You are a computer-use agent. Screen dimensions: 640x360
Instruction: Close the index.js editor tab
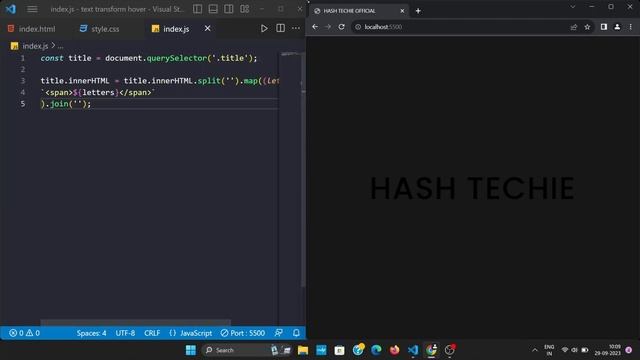pos(207,29)
